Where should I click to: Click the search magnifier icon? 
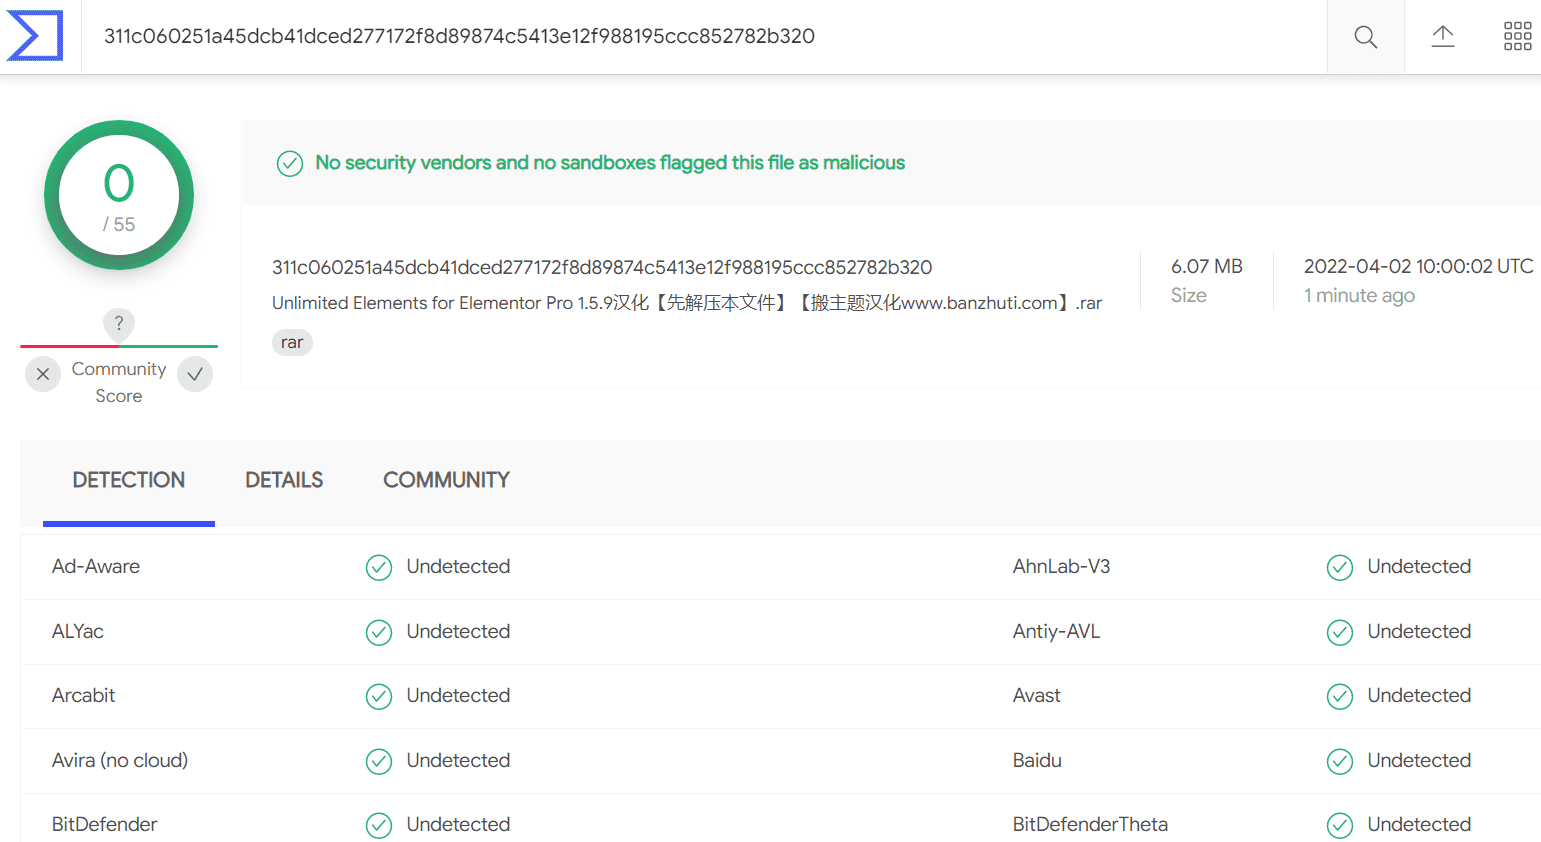(1365, 37)
